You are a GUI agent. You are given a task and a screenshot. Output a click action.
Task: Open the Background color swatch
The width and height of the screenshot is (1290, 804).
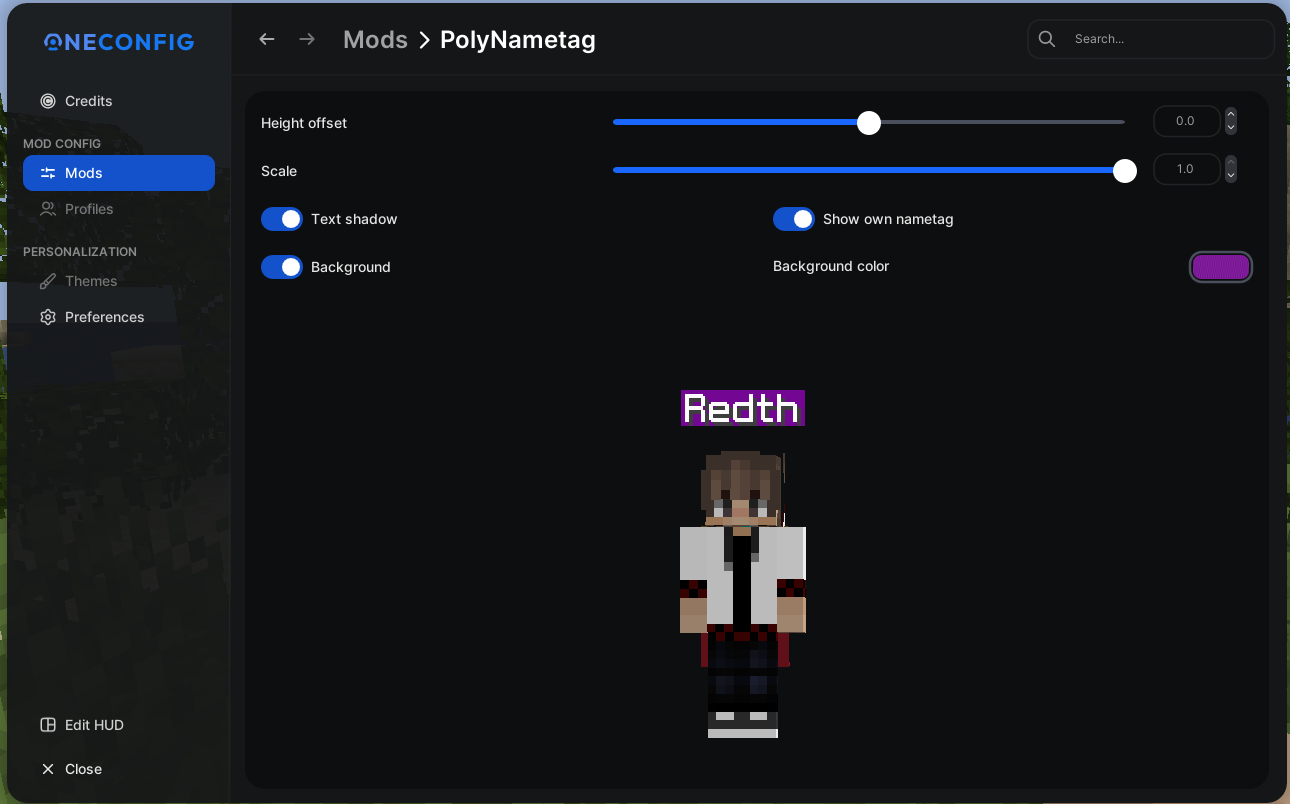coord(1221,267)
